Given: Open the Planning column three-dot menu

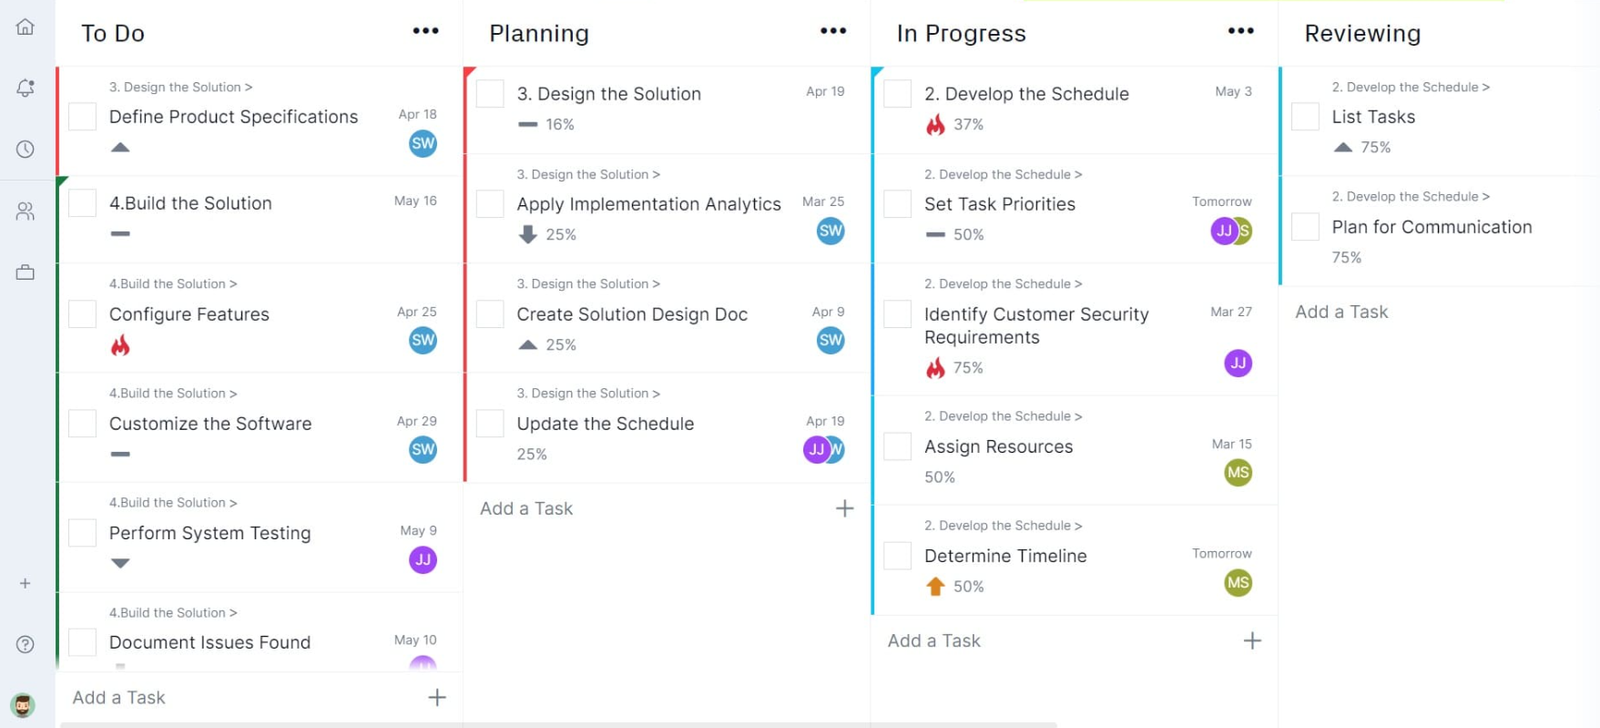Looking at the screenshot, I should point(833,31).
